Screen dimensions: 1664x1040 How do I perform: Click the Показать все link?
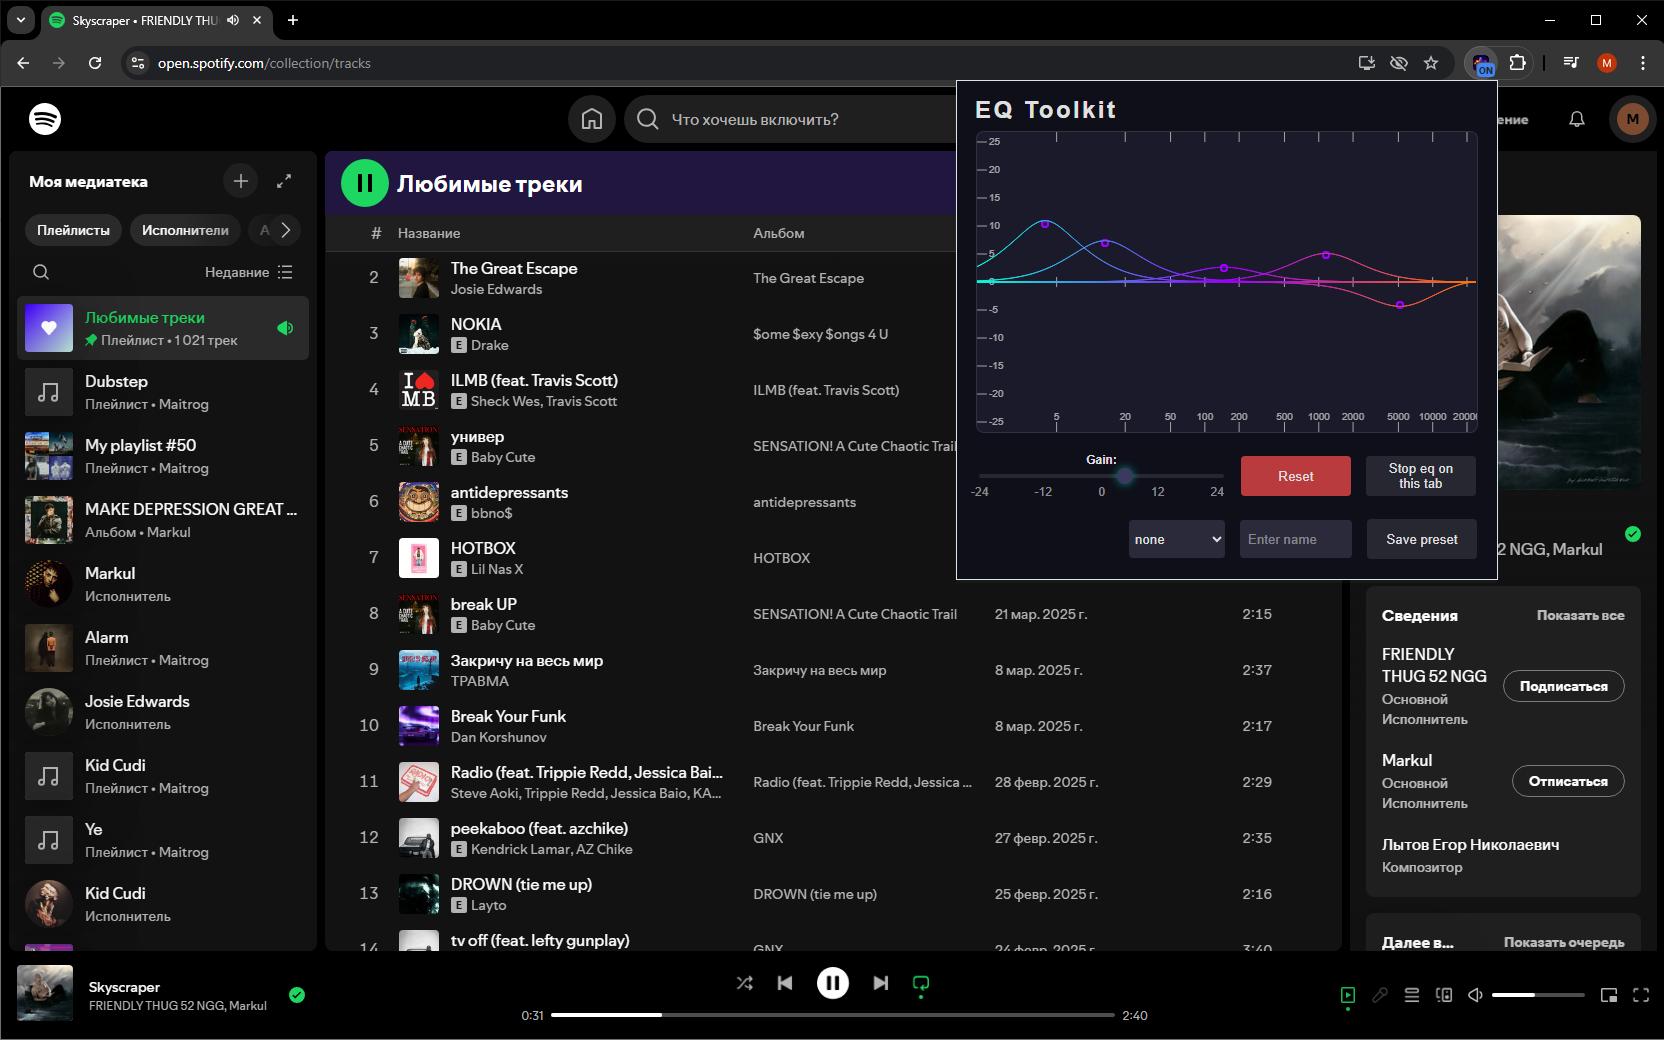click(x=1580, y=615)
